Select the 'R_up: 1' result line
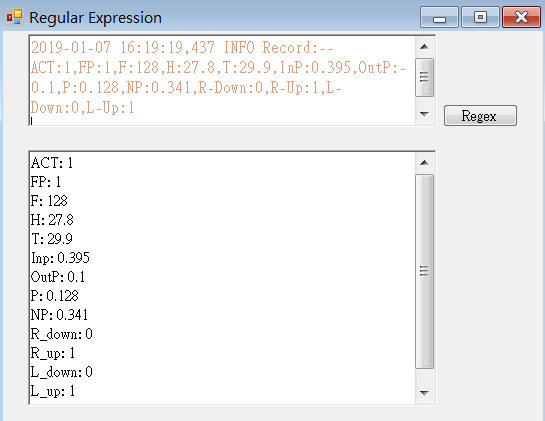545x421 pixels. (x=52, y=353)
